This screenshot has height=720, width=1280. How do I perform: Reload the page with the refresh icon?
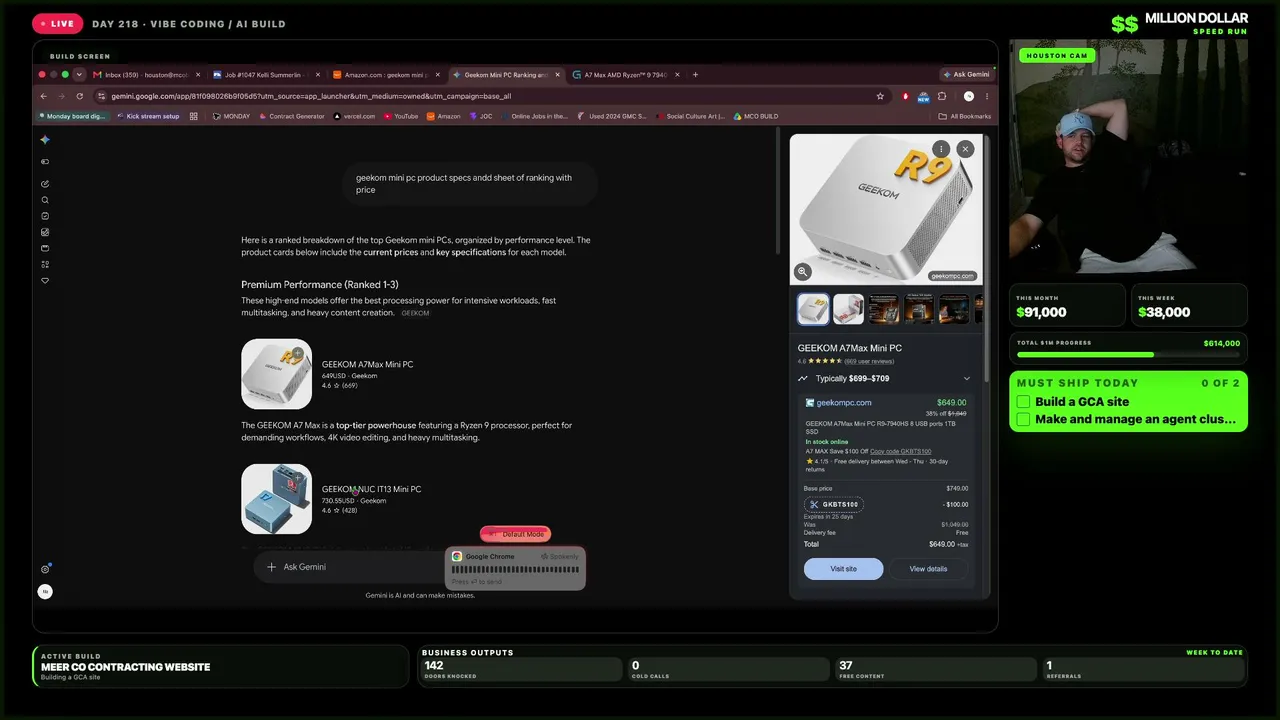pos(79,96)
